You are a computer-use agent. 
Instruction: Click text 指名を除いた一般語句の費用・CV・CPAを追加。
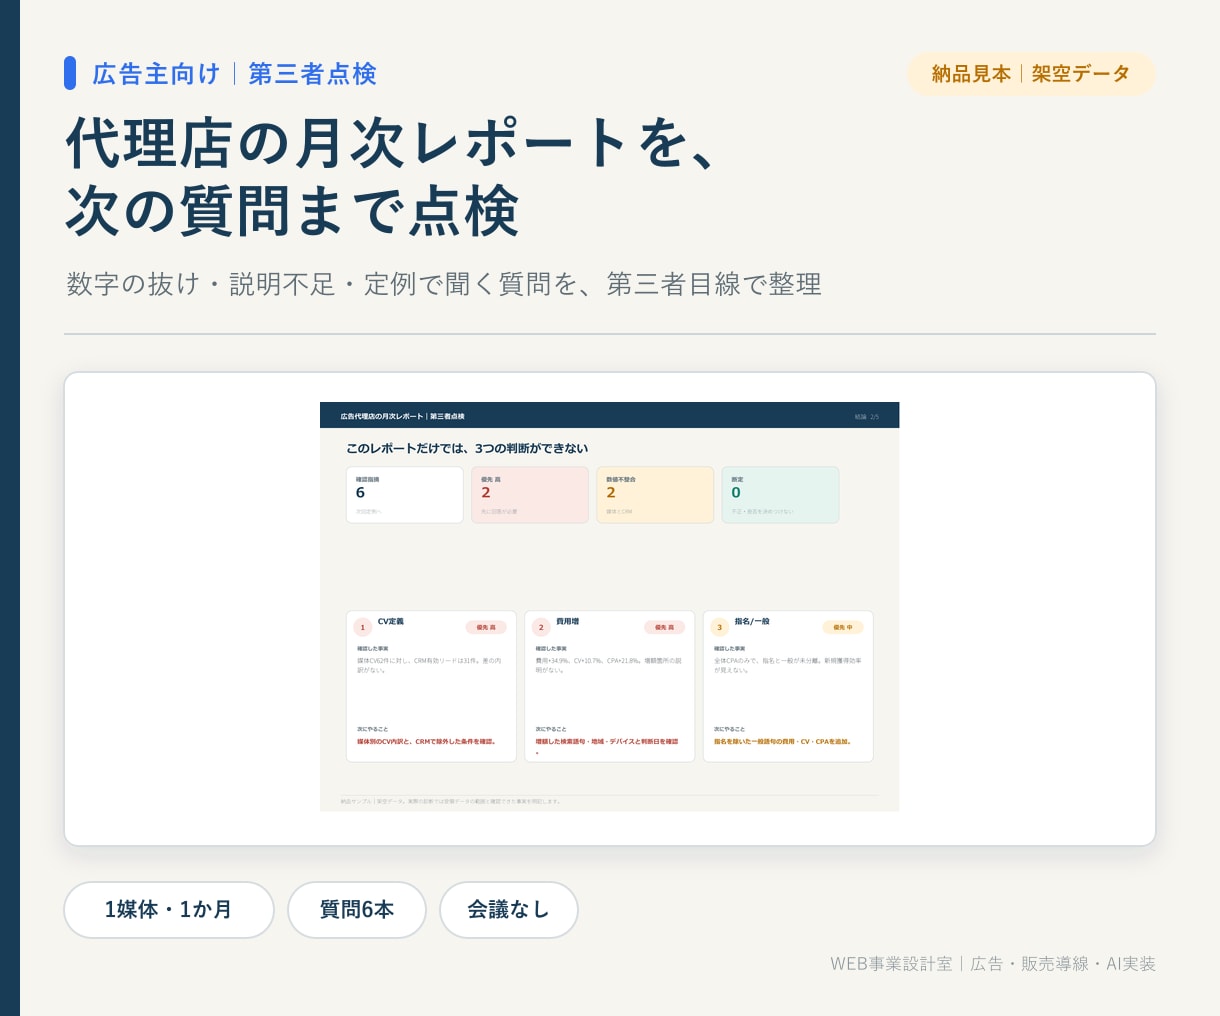pos(783,742)
